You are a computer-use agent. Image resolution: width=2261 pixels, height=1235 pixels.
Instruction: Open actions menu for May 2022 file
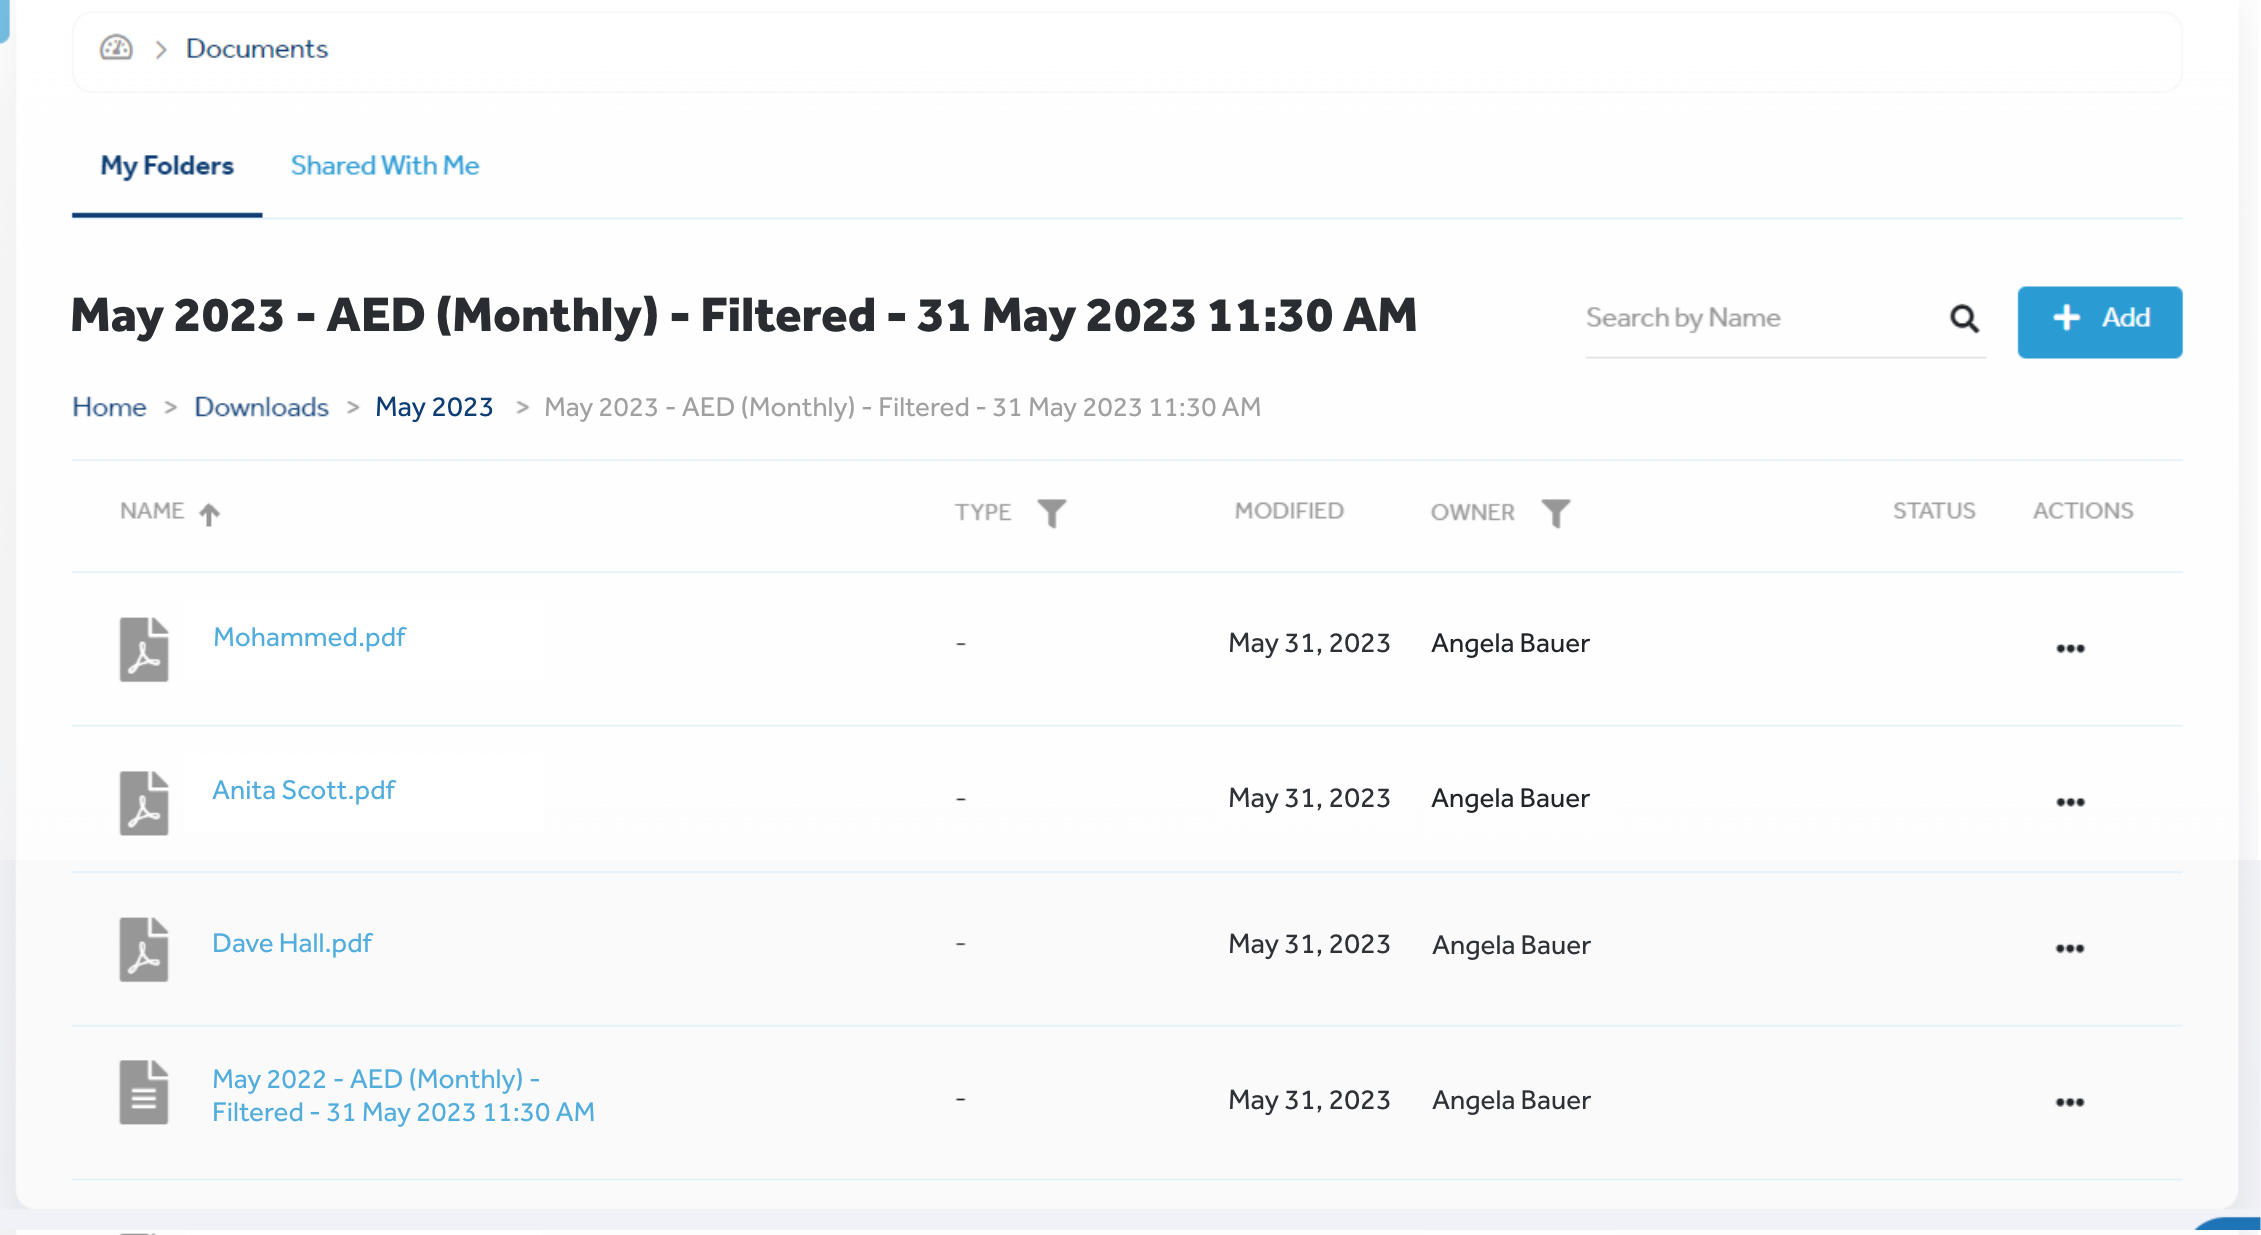pos(2070,1102)
